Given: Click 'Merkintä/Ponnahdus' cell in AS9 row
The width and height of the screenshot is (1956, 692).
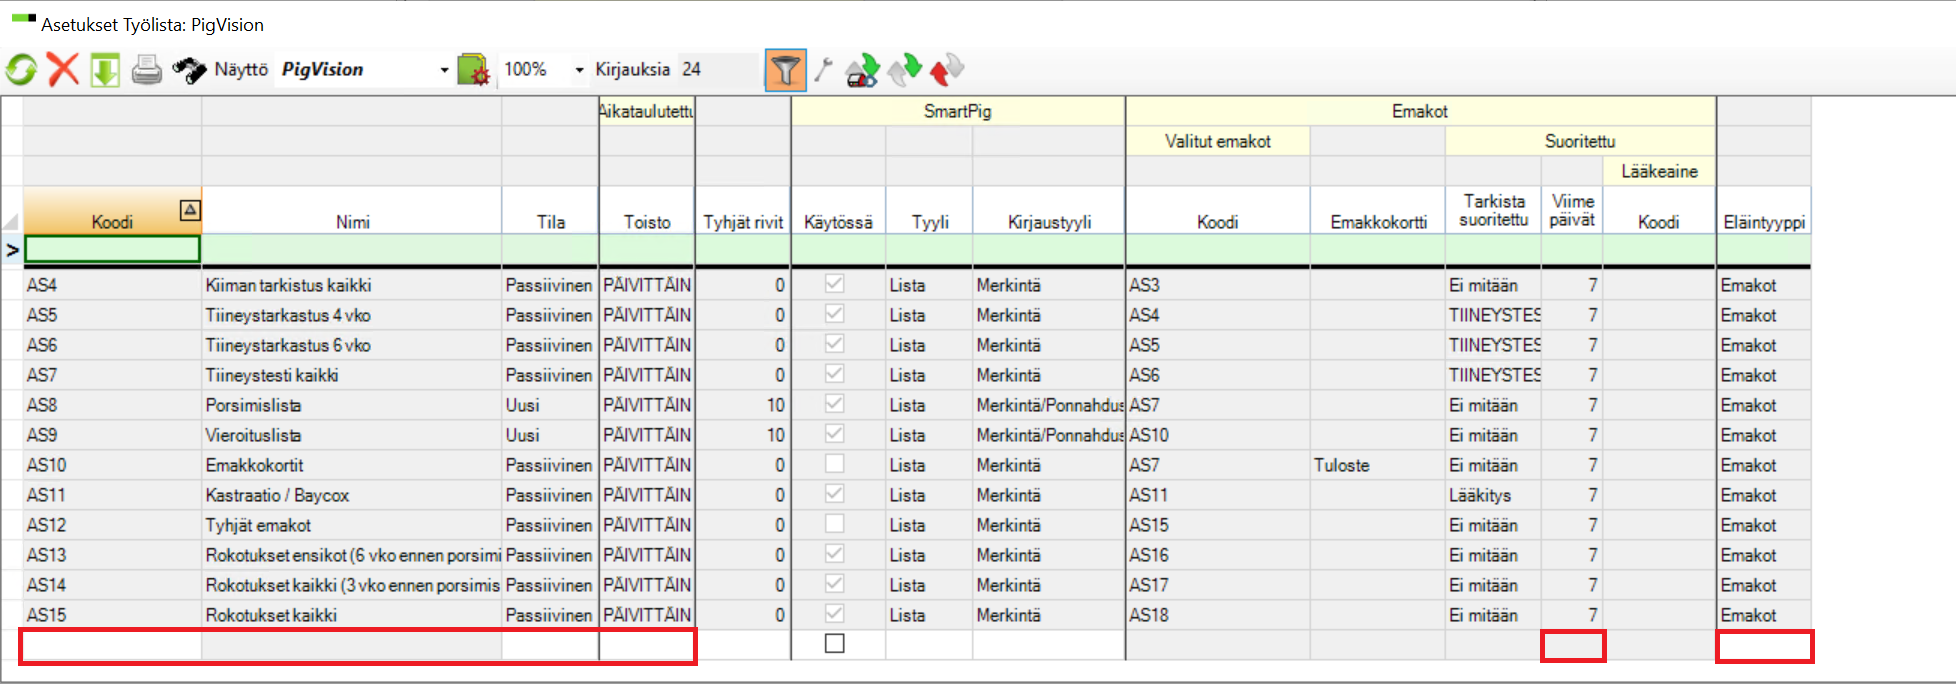Looking at the screenshot, I should pos(1049,435).
